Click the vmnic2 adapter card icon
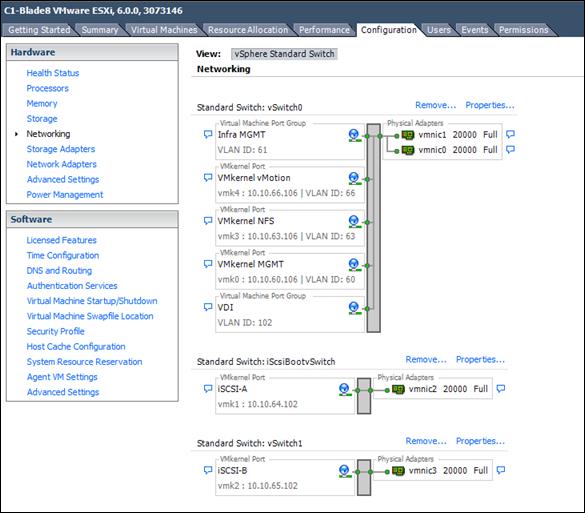 point(398,390)
